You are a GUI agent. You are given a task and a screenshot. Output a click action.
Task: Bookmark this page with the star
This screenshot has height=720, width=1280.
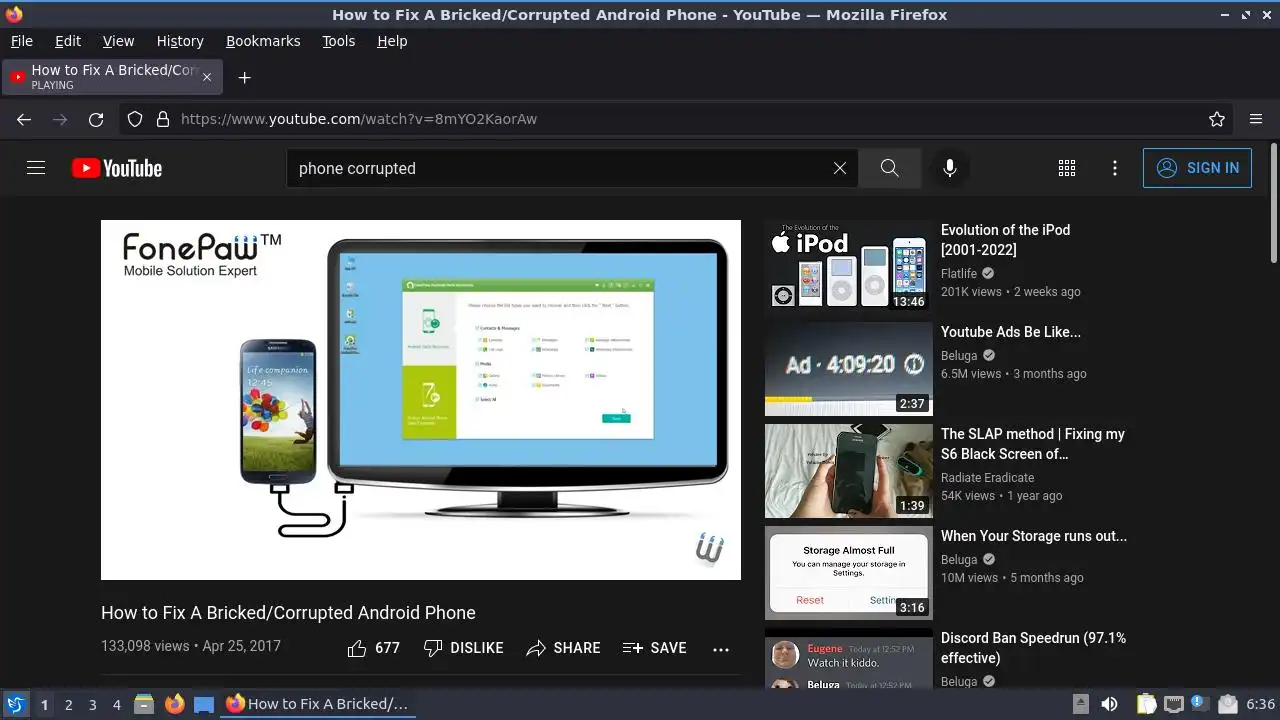1217,119
